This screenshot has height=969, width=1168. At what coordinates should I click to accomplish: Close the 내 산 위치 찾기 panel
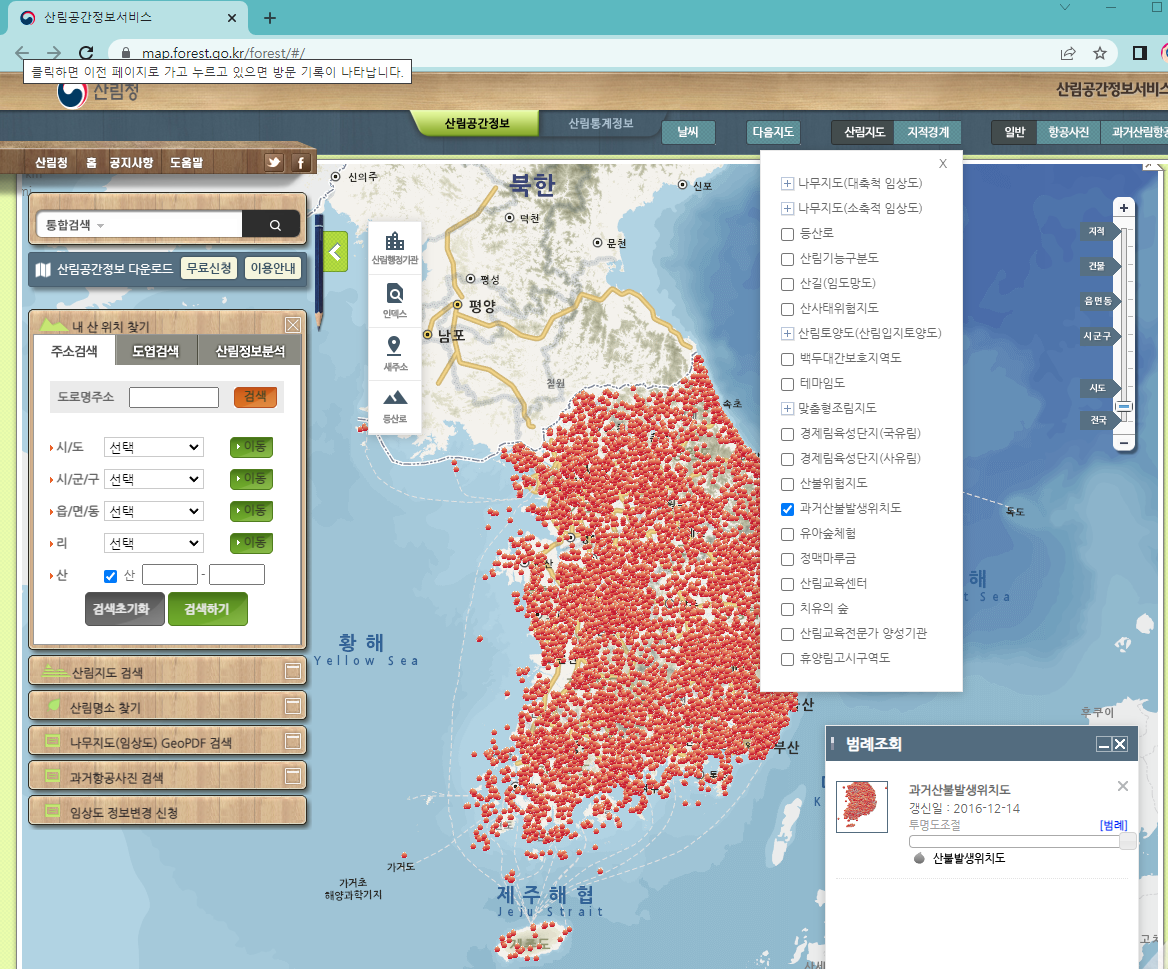coord(293,325)
